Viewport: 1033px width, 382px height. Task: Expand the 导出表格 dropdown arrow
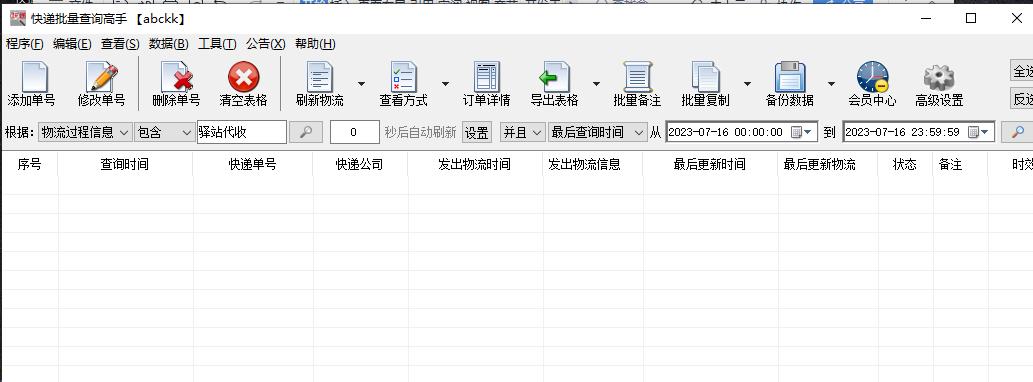point(596,84)
